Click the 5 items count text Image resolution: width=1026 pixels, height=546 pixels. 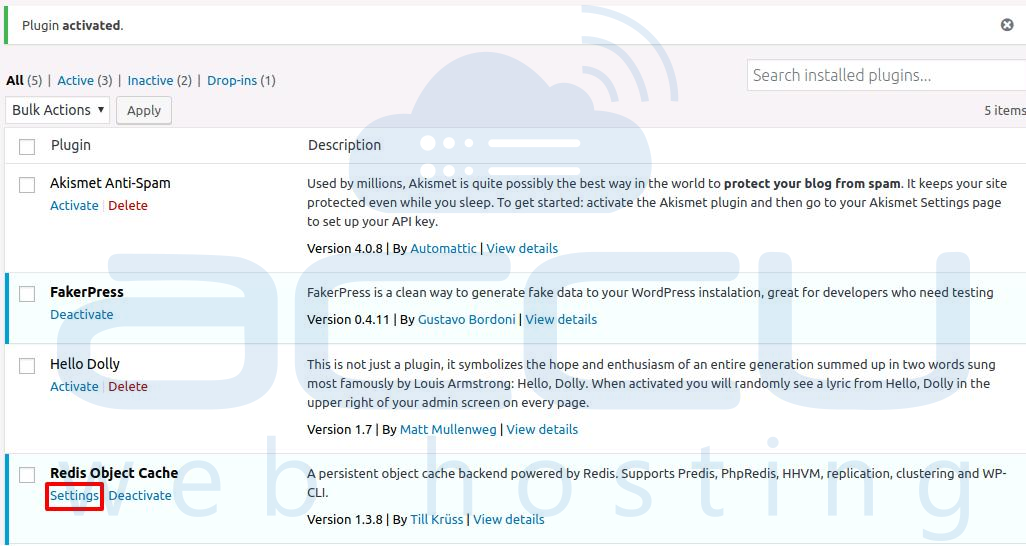[1004, 111]
